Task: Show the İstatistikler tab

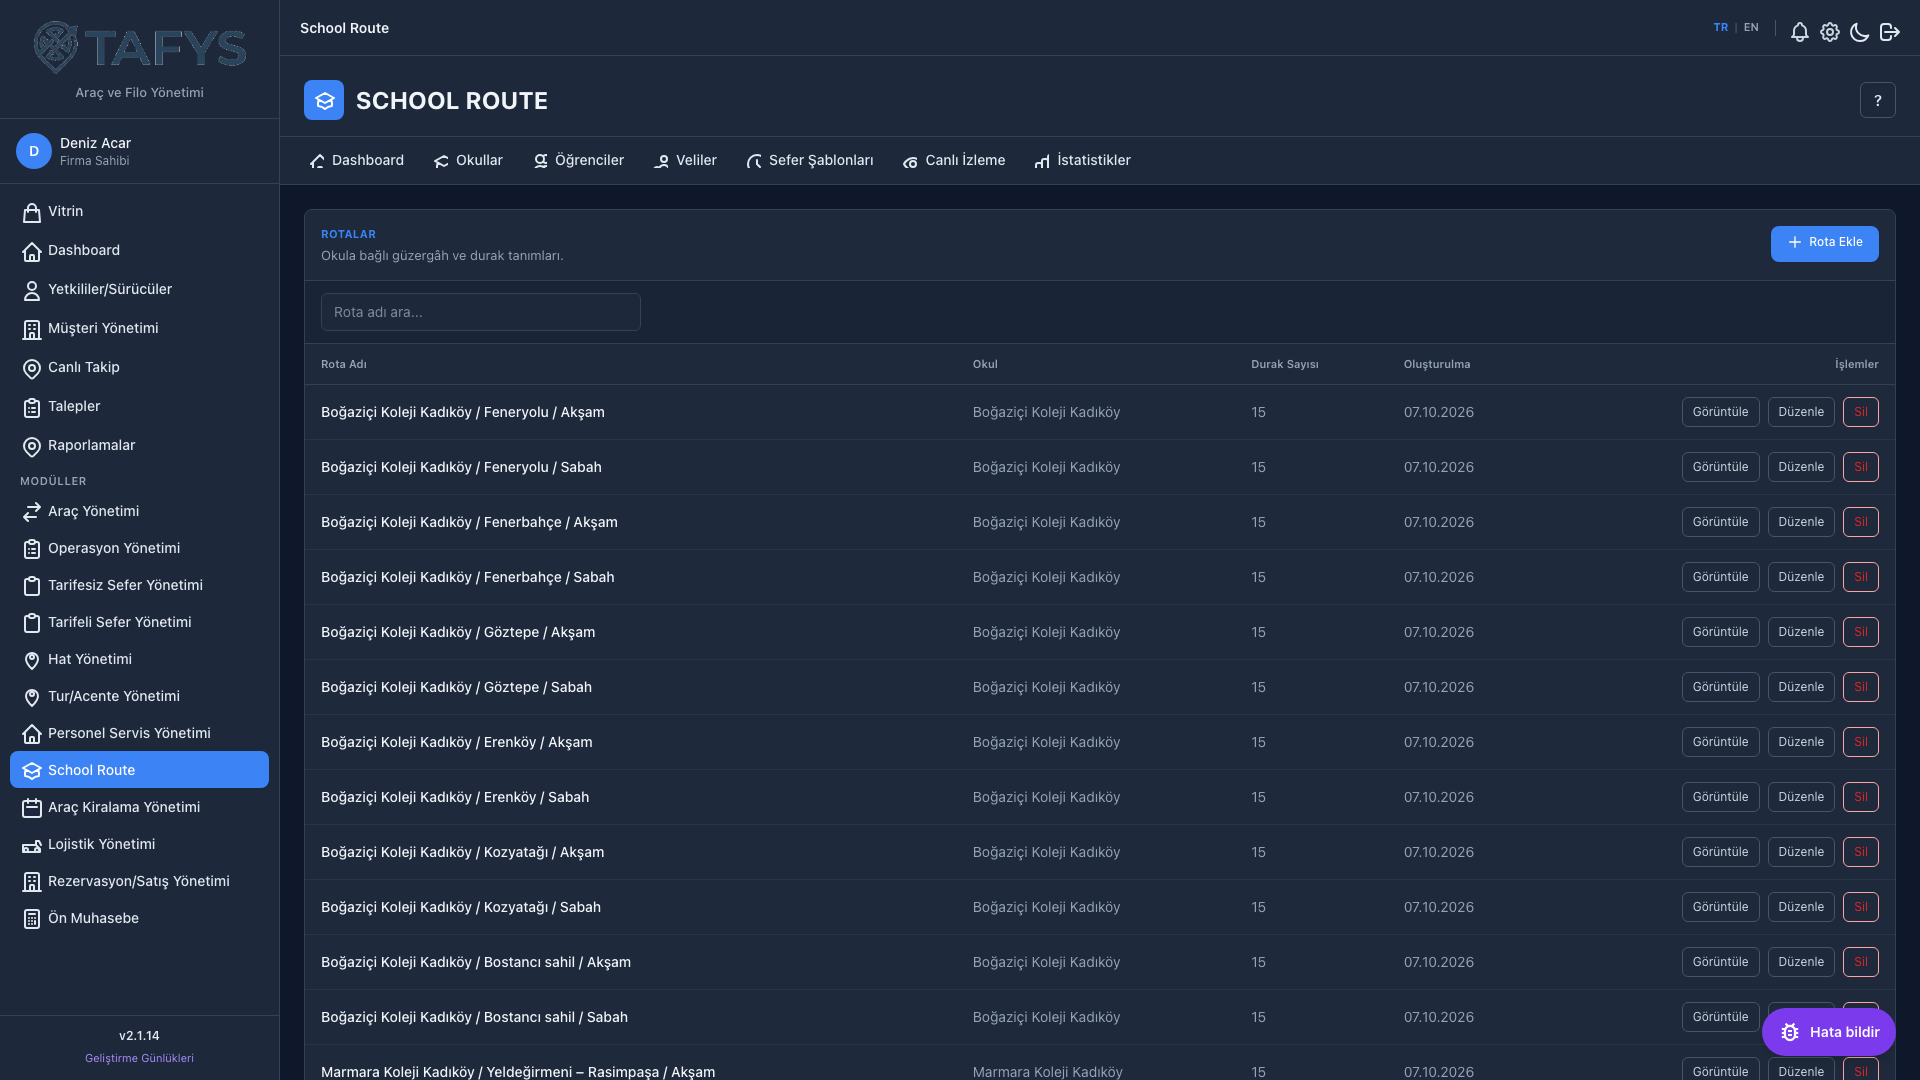Action: 1083,160
